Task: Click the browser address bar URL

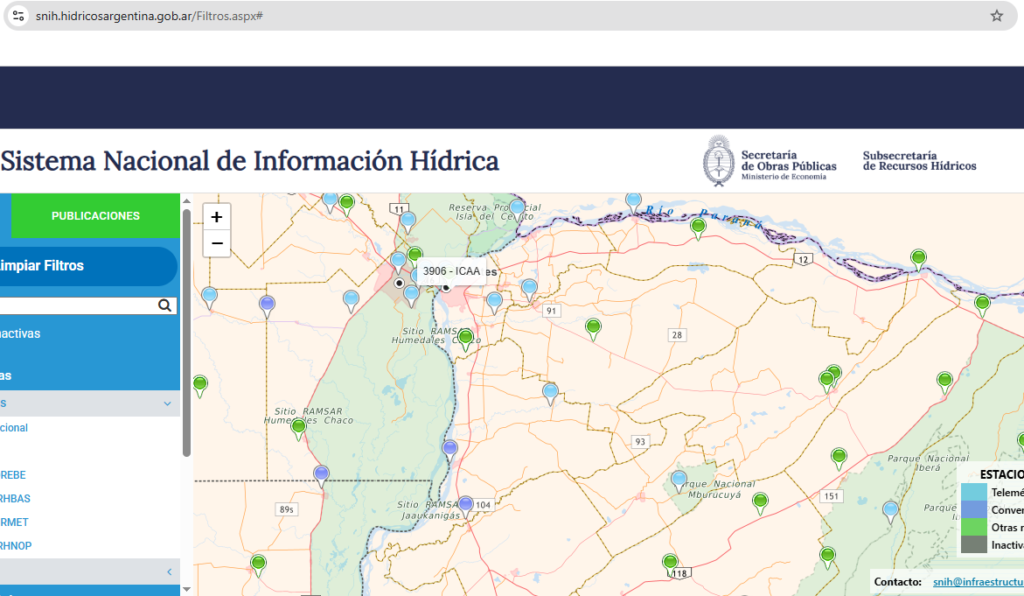Action: (149, 16)
